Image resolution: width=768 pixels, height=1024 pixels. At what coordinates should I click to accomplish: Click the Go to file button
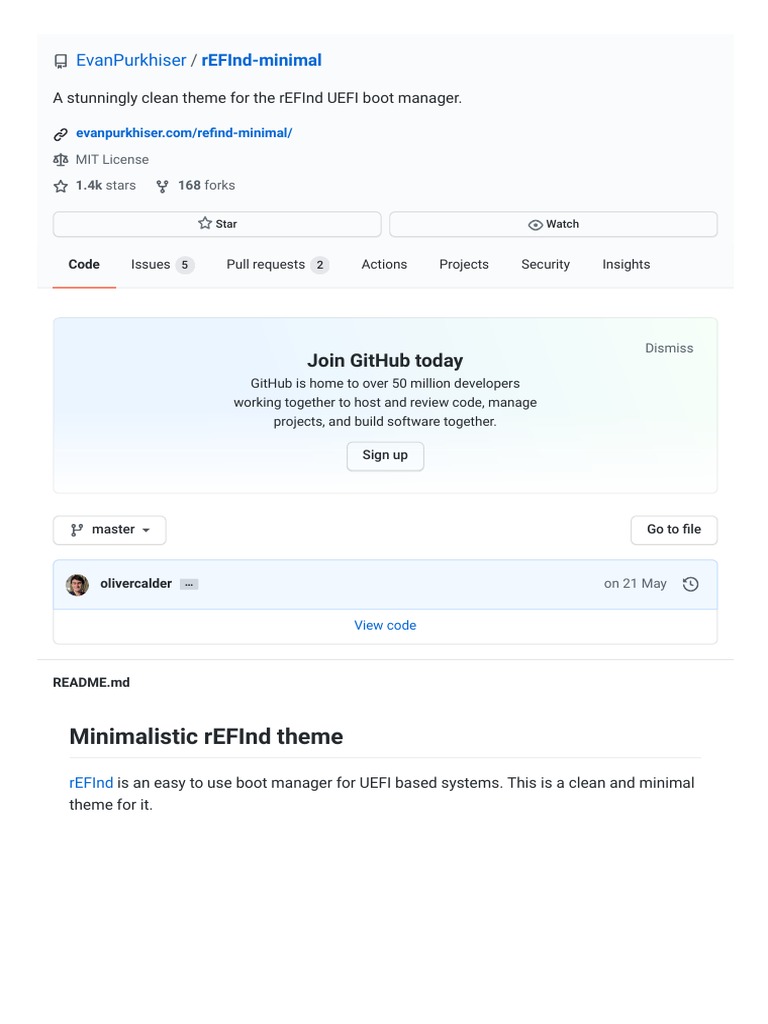(x=674, y=530)
